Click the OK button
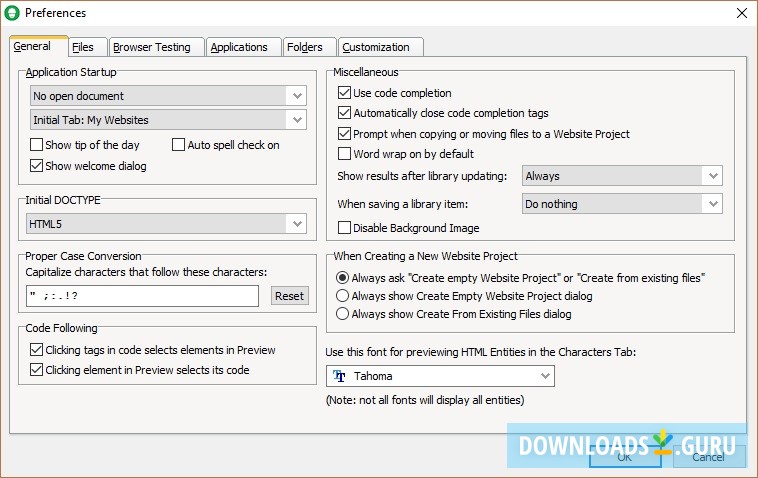Viewport: 758px width, 478px height. [x=625, y=457]
